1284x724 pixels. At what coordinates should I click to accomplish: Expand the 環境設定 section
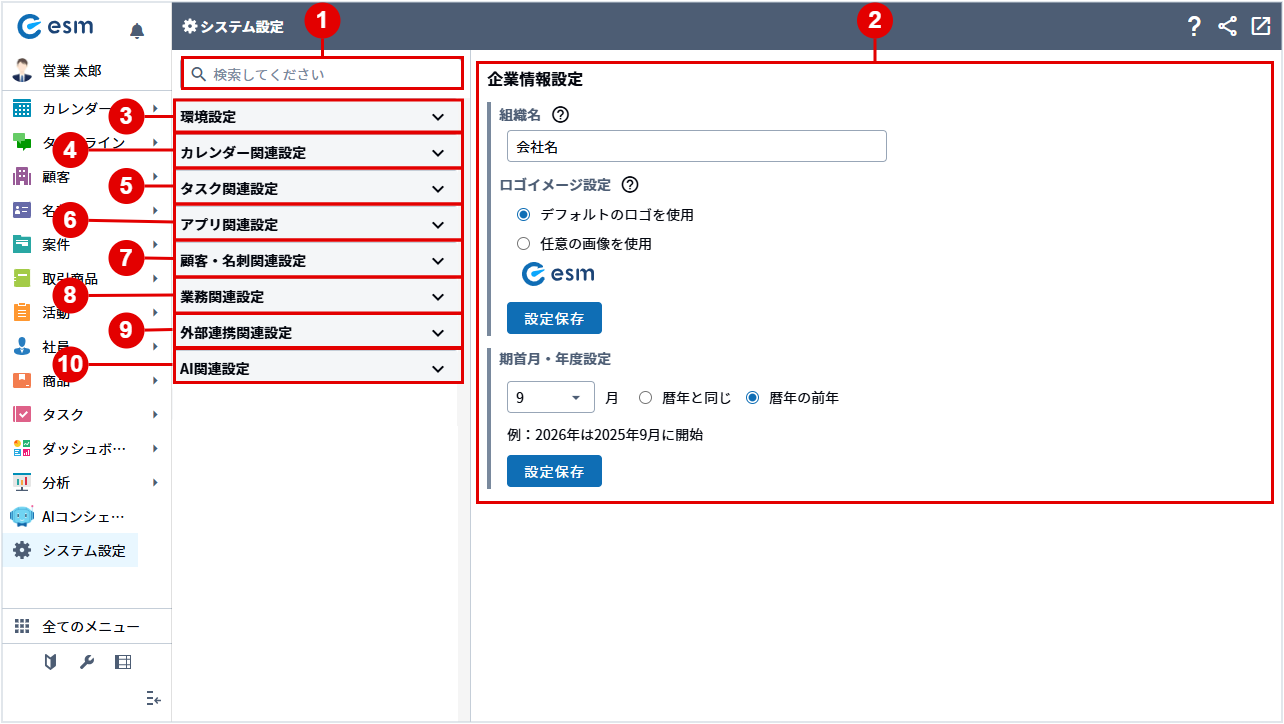click(x=318, y=116)
